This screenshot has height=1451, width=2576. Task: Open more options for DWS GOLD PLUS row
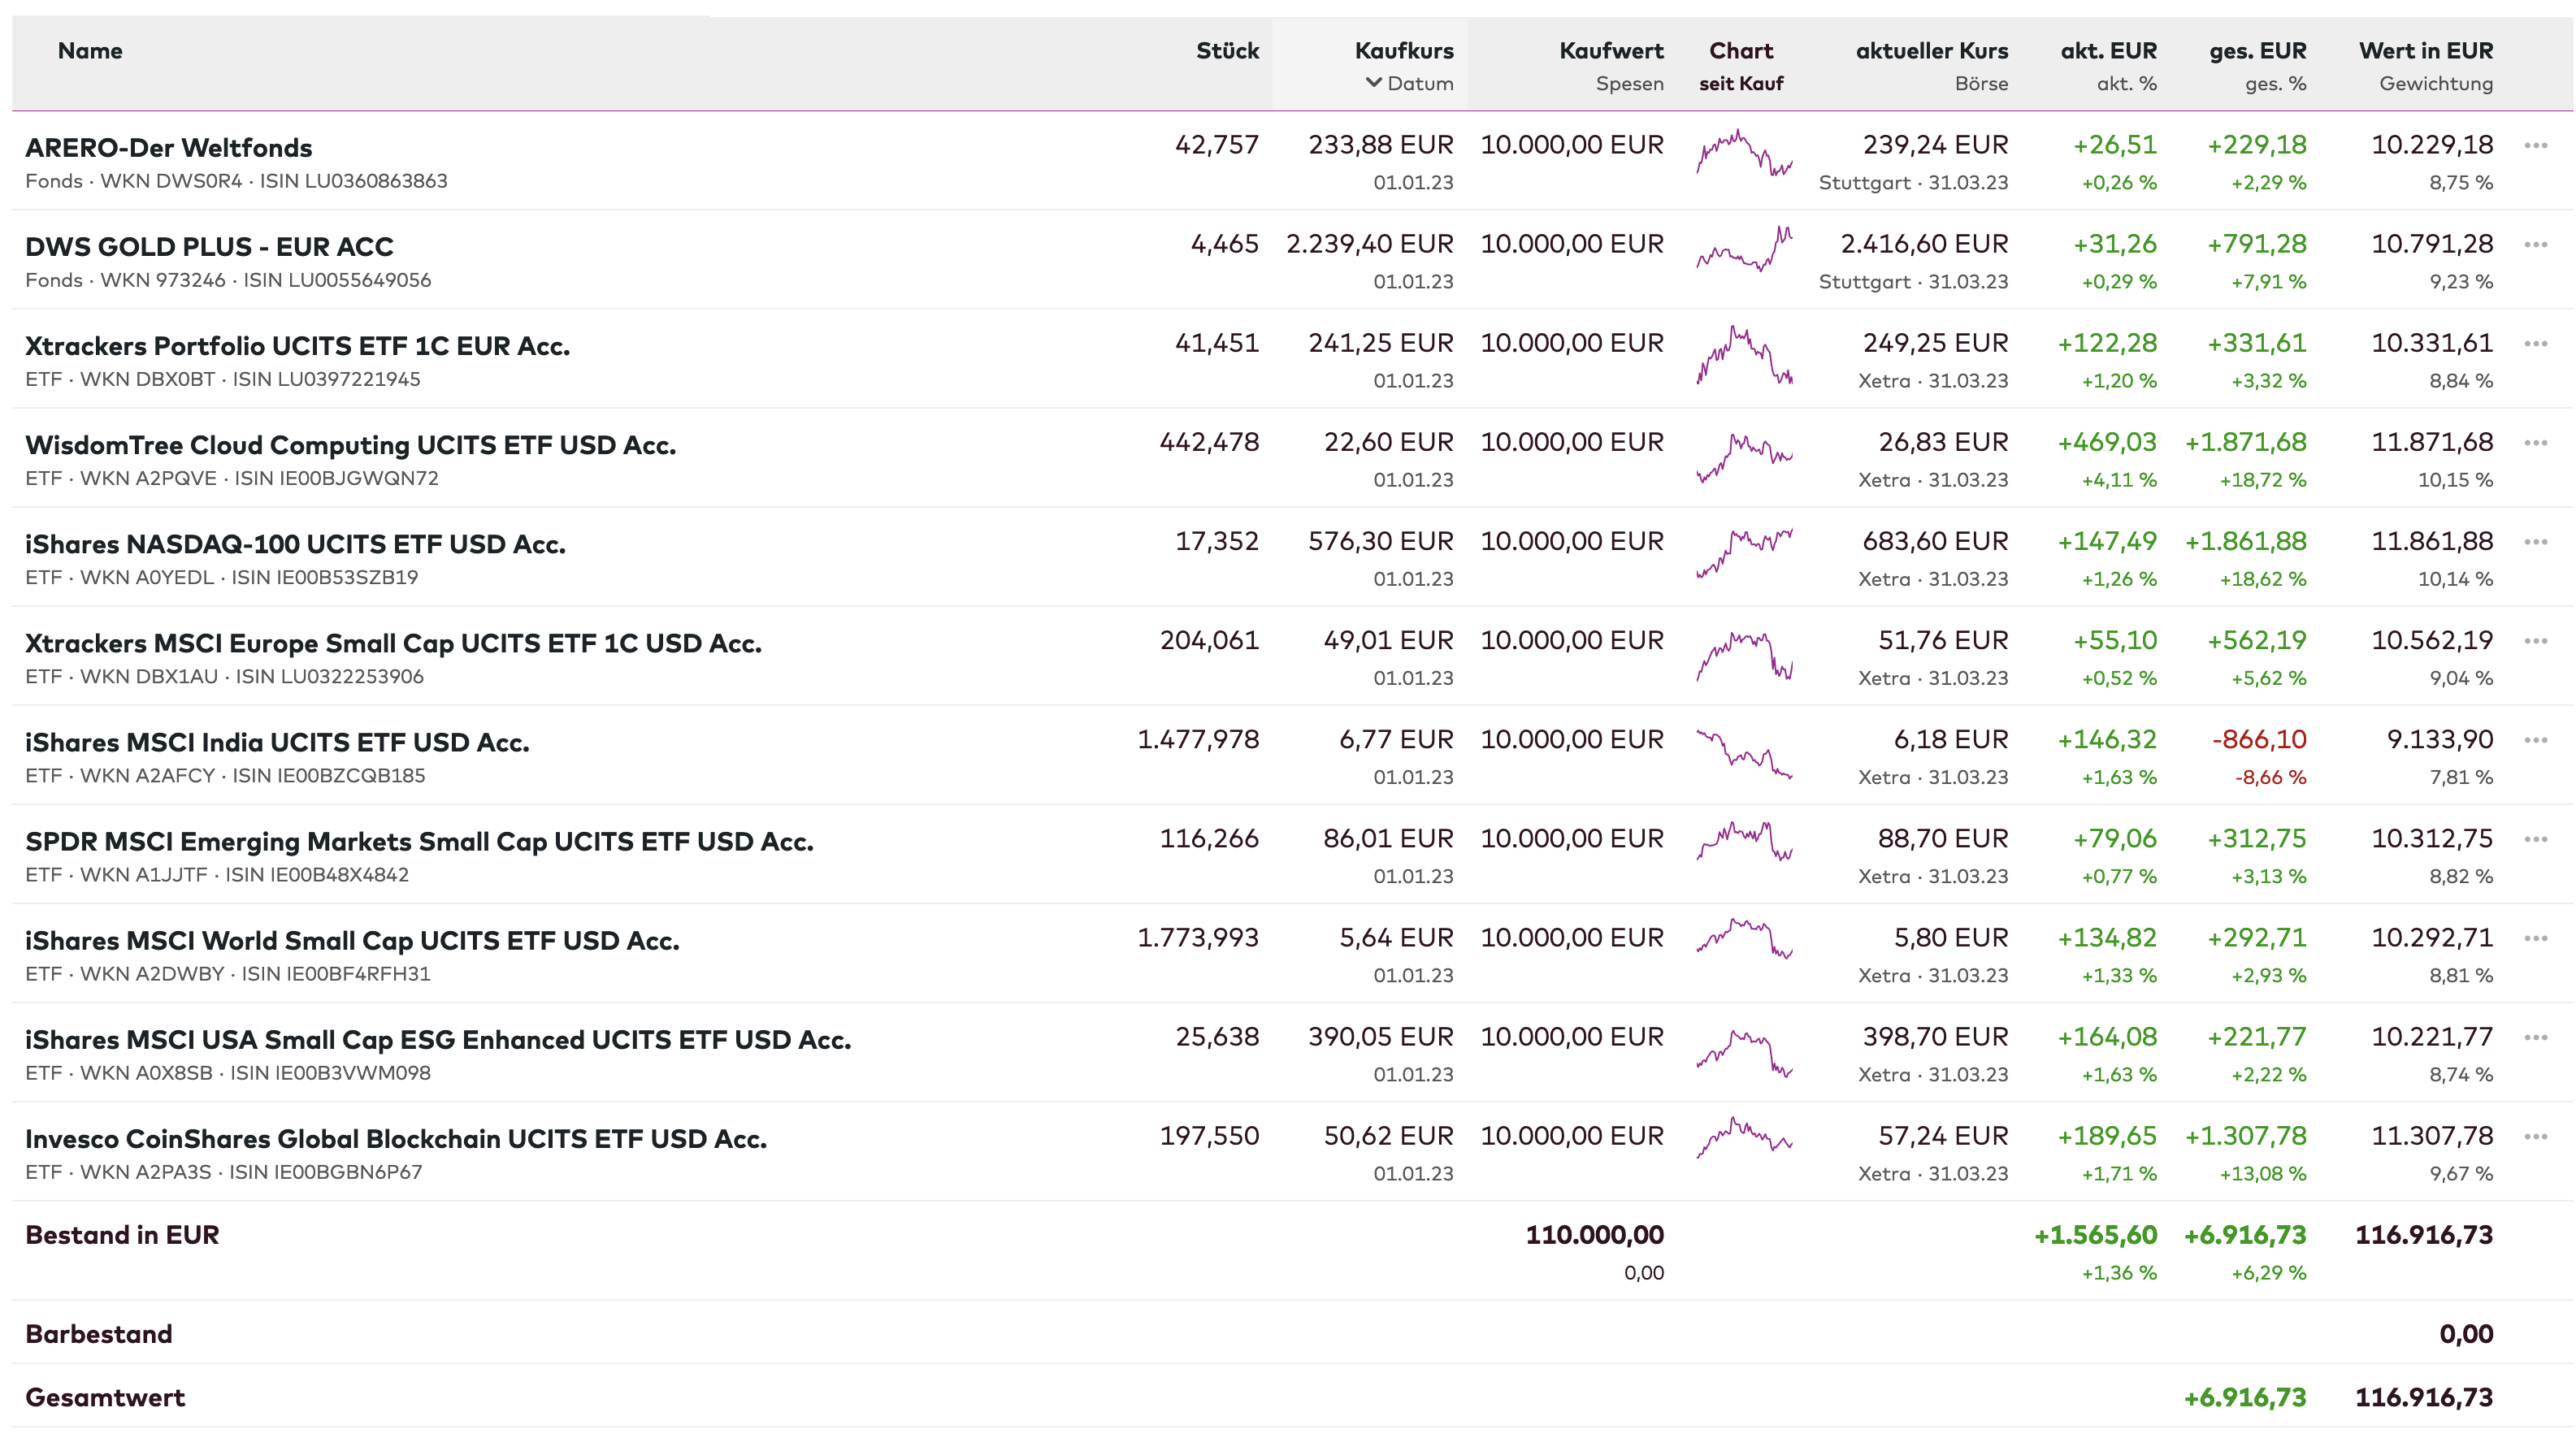pyautogui.click(x=2535, y=245)
